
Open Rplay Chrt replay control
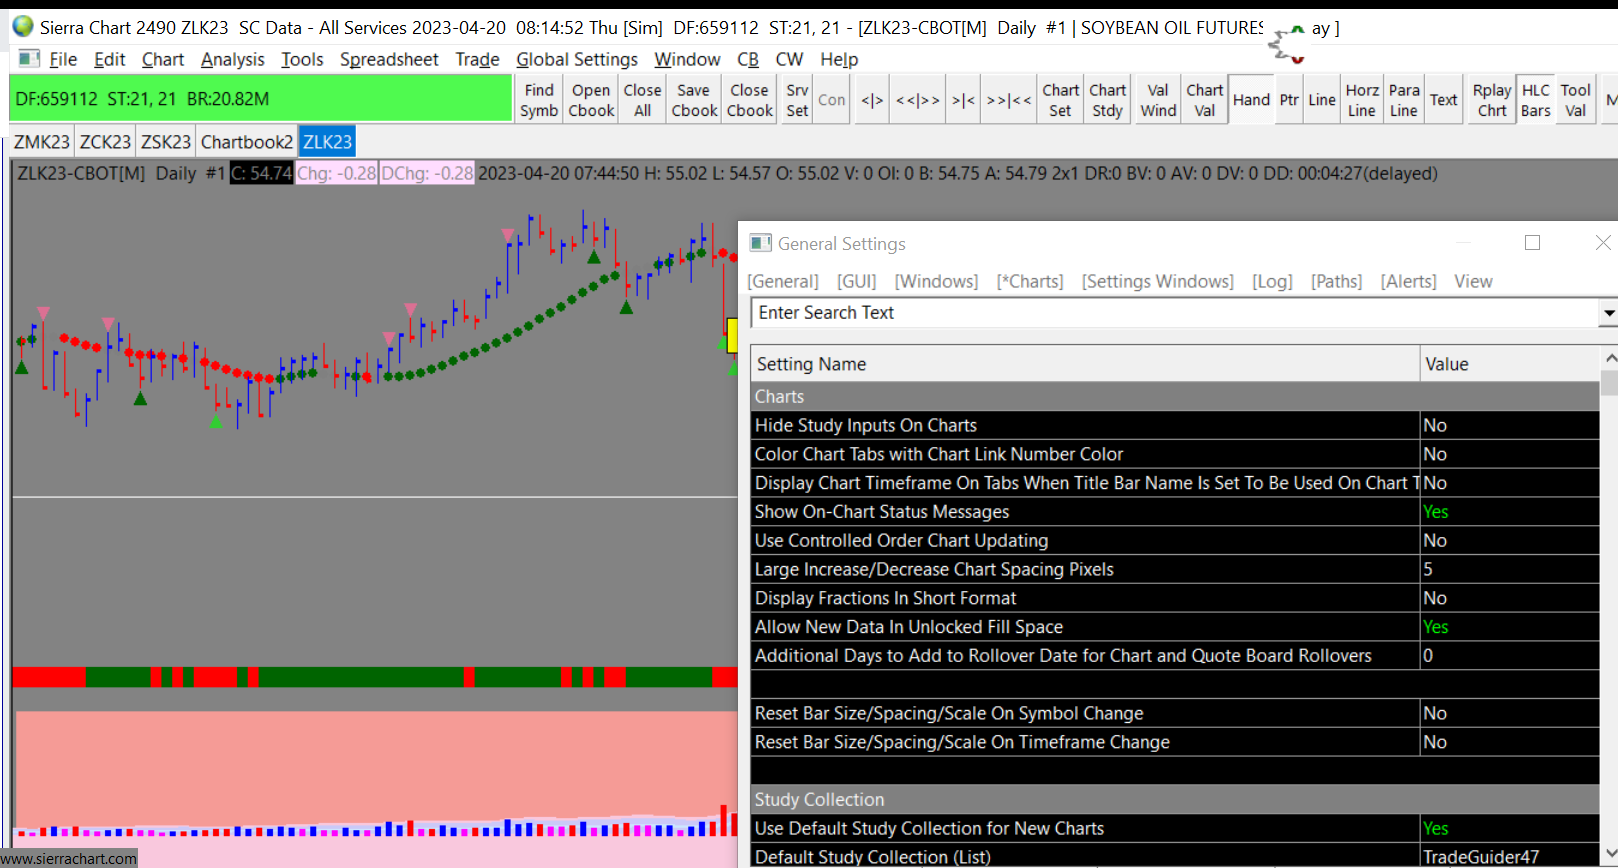pyautogui.click(x=1492, y=100)
